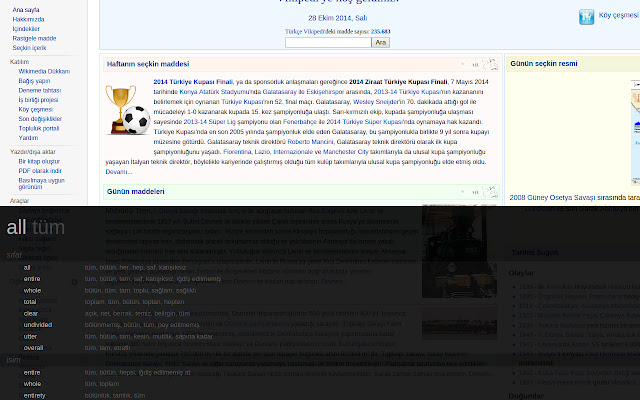640x400 pixels.
Task: Open Köy çeşmesi in the left sidebar
Action: coord(36,109)
